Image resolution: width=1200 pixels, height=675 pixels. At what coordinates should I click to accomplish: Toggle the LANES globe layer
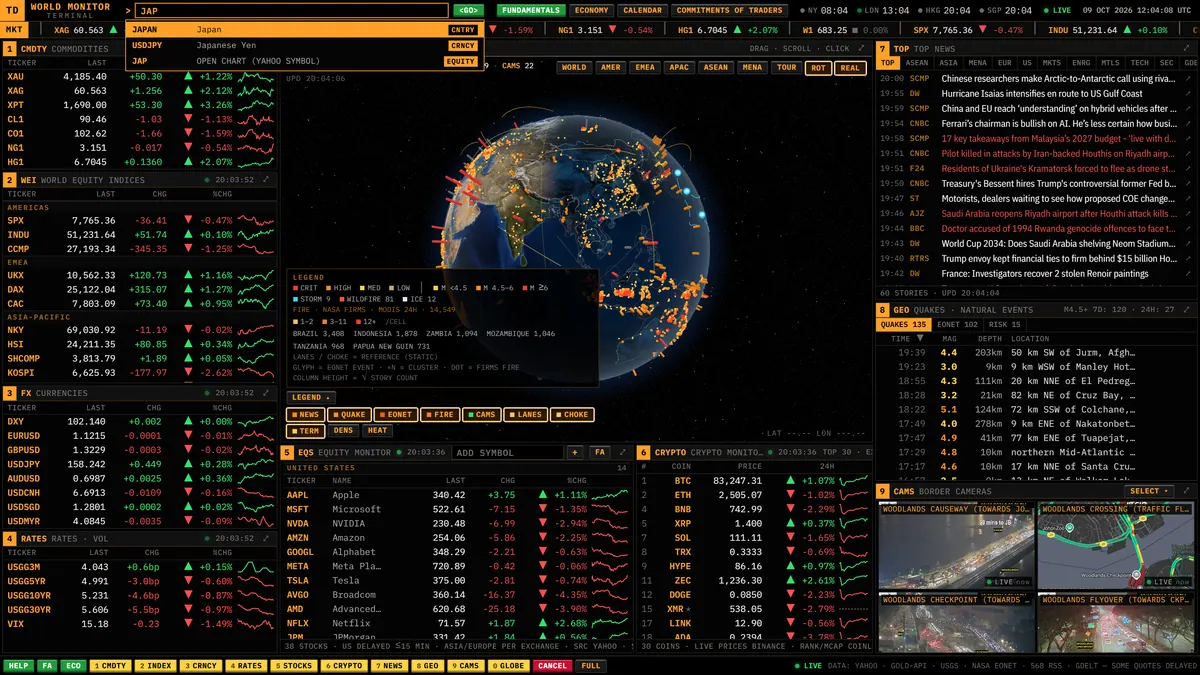coord(525,415)
